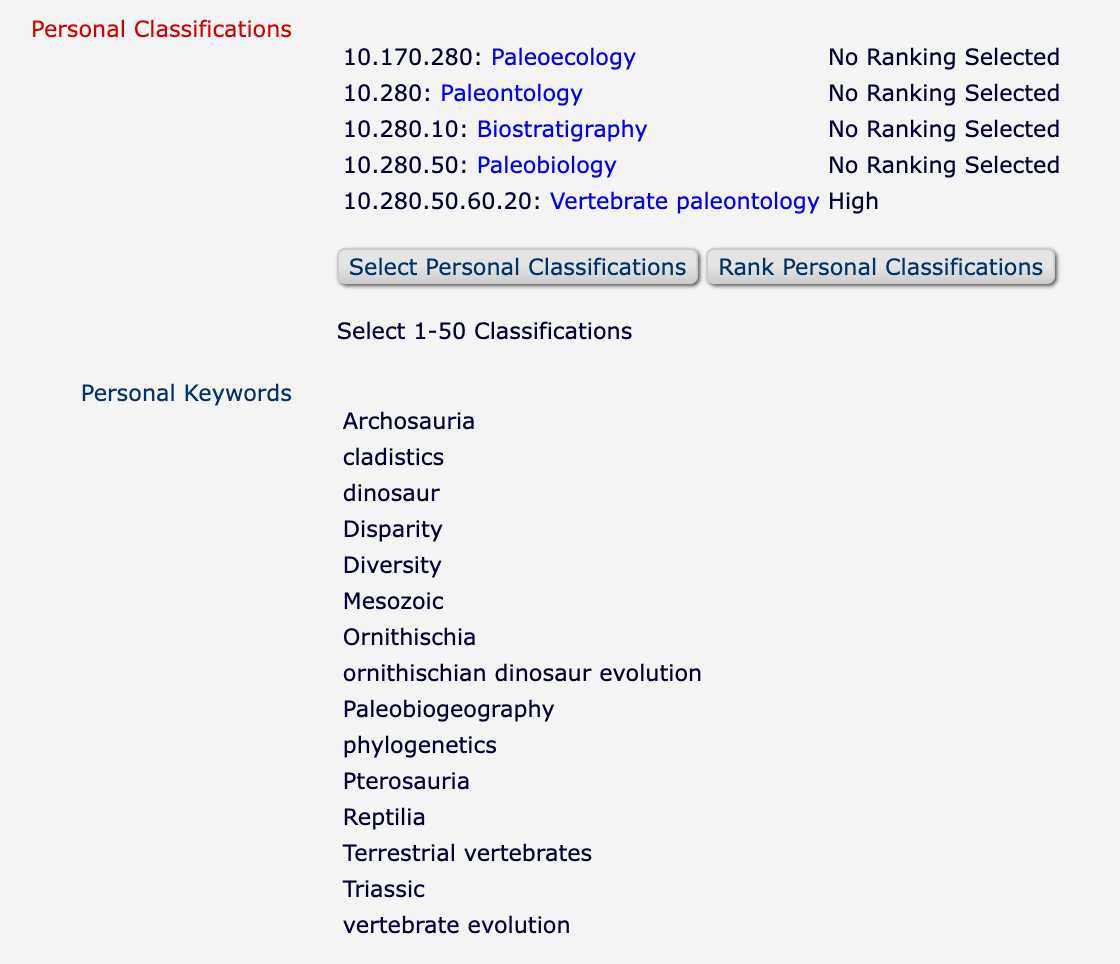The image size is (1120, 964).
Task: Select the Terrestrial vertebrates keyword
Action: (x=467, y=853)
